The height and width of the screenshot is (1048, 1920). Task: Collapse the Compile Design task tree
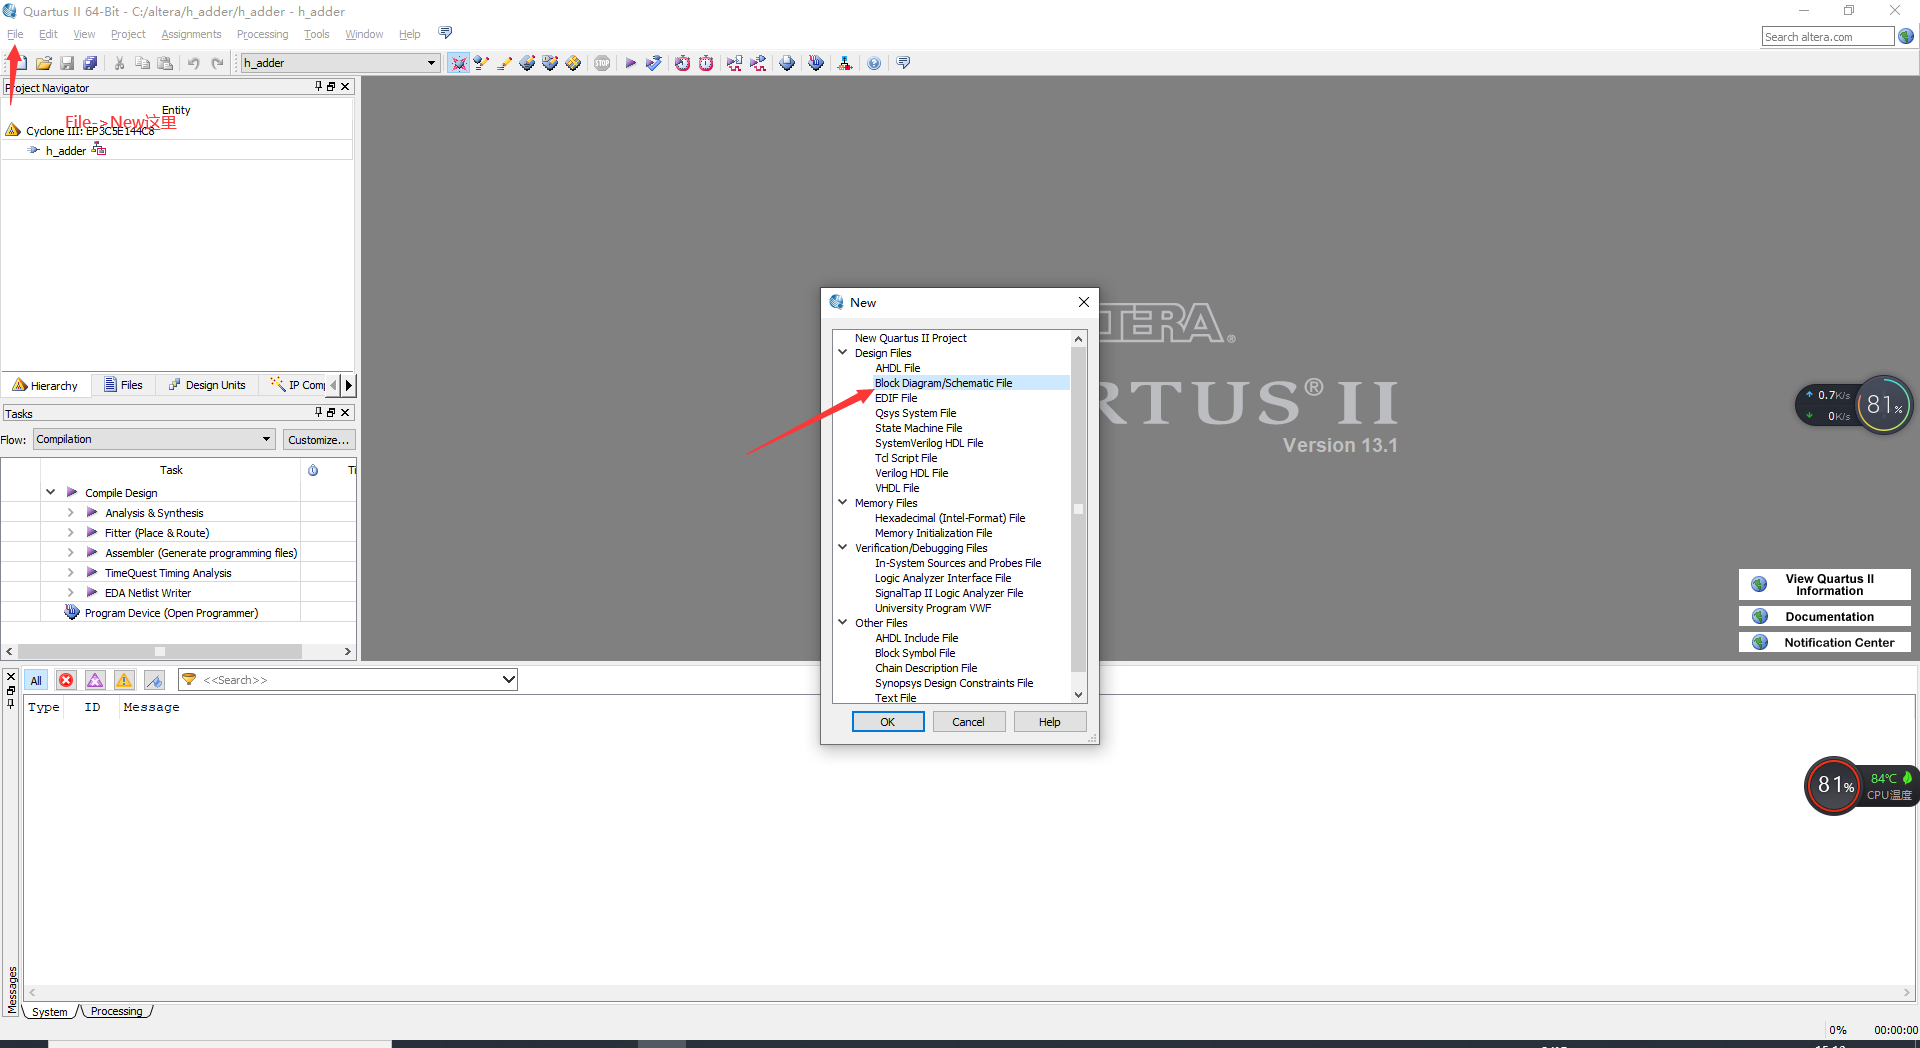50,492
